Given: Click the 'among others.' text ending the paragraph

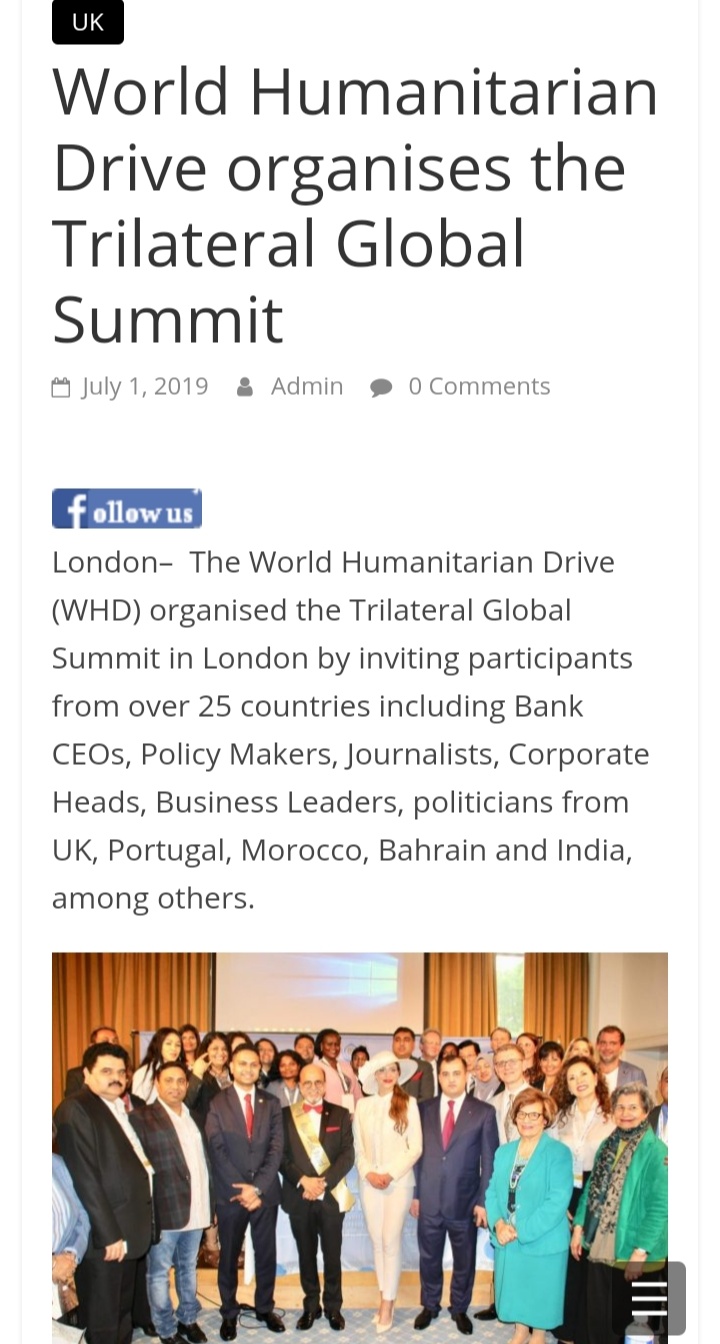Looking at the screenshot, I should 153,898.
